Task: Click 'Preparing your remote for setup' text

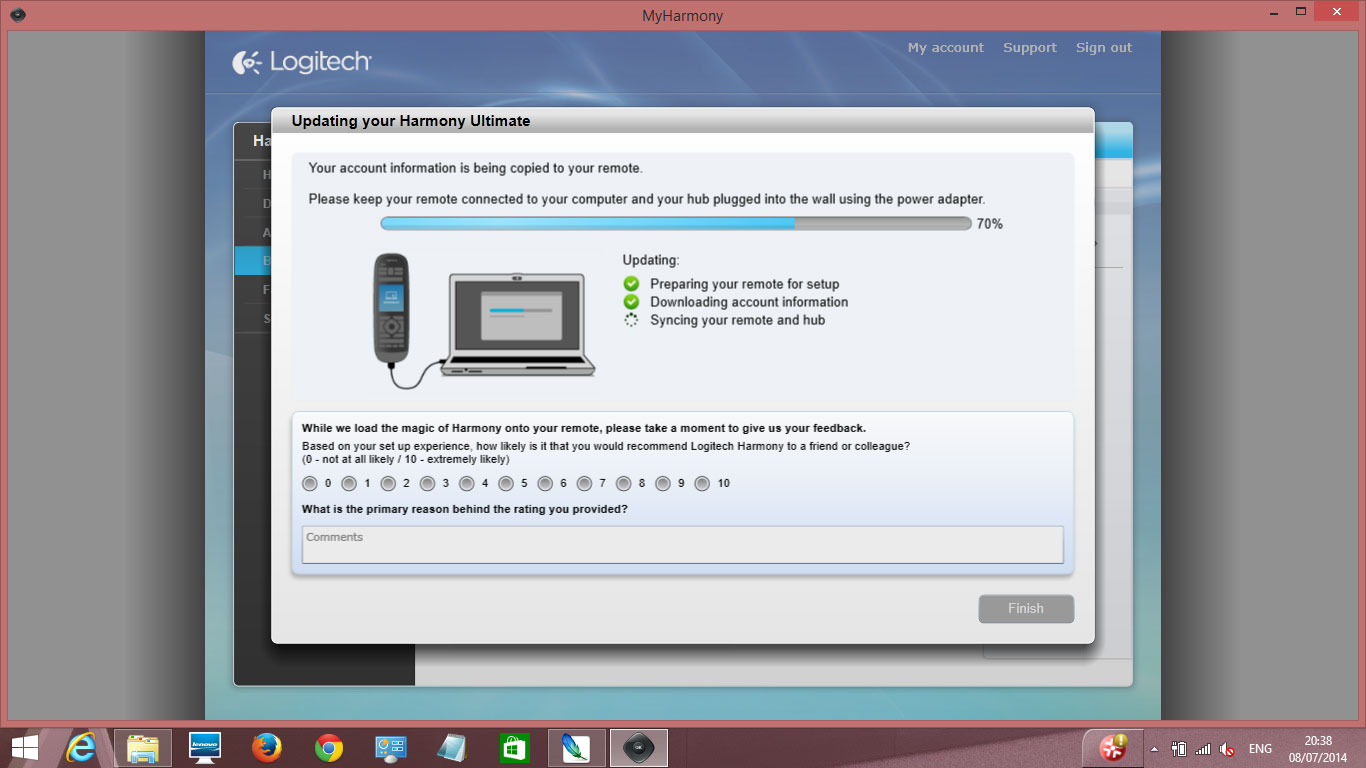Action: 744,284
